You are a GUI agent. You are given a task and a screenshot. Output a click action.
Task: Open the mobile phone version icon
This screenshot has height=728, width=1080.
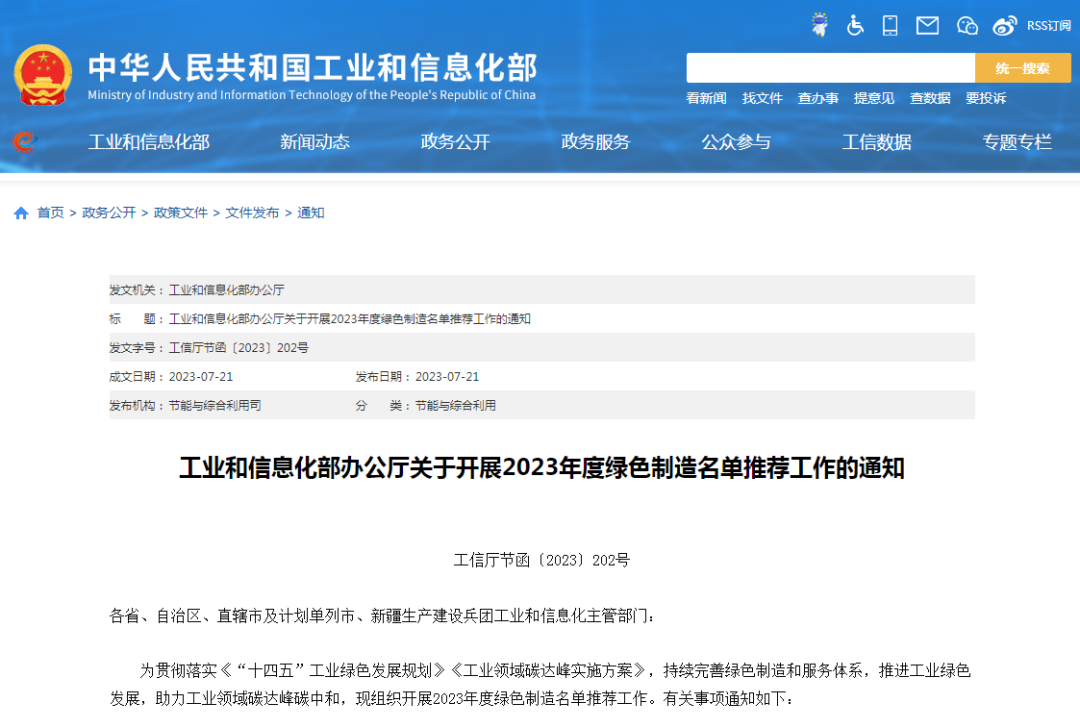[x=890, y=25]
